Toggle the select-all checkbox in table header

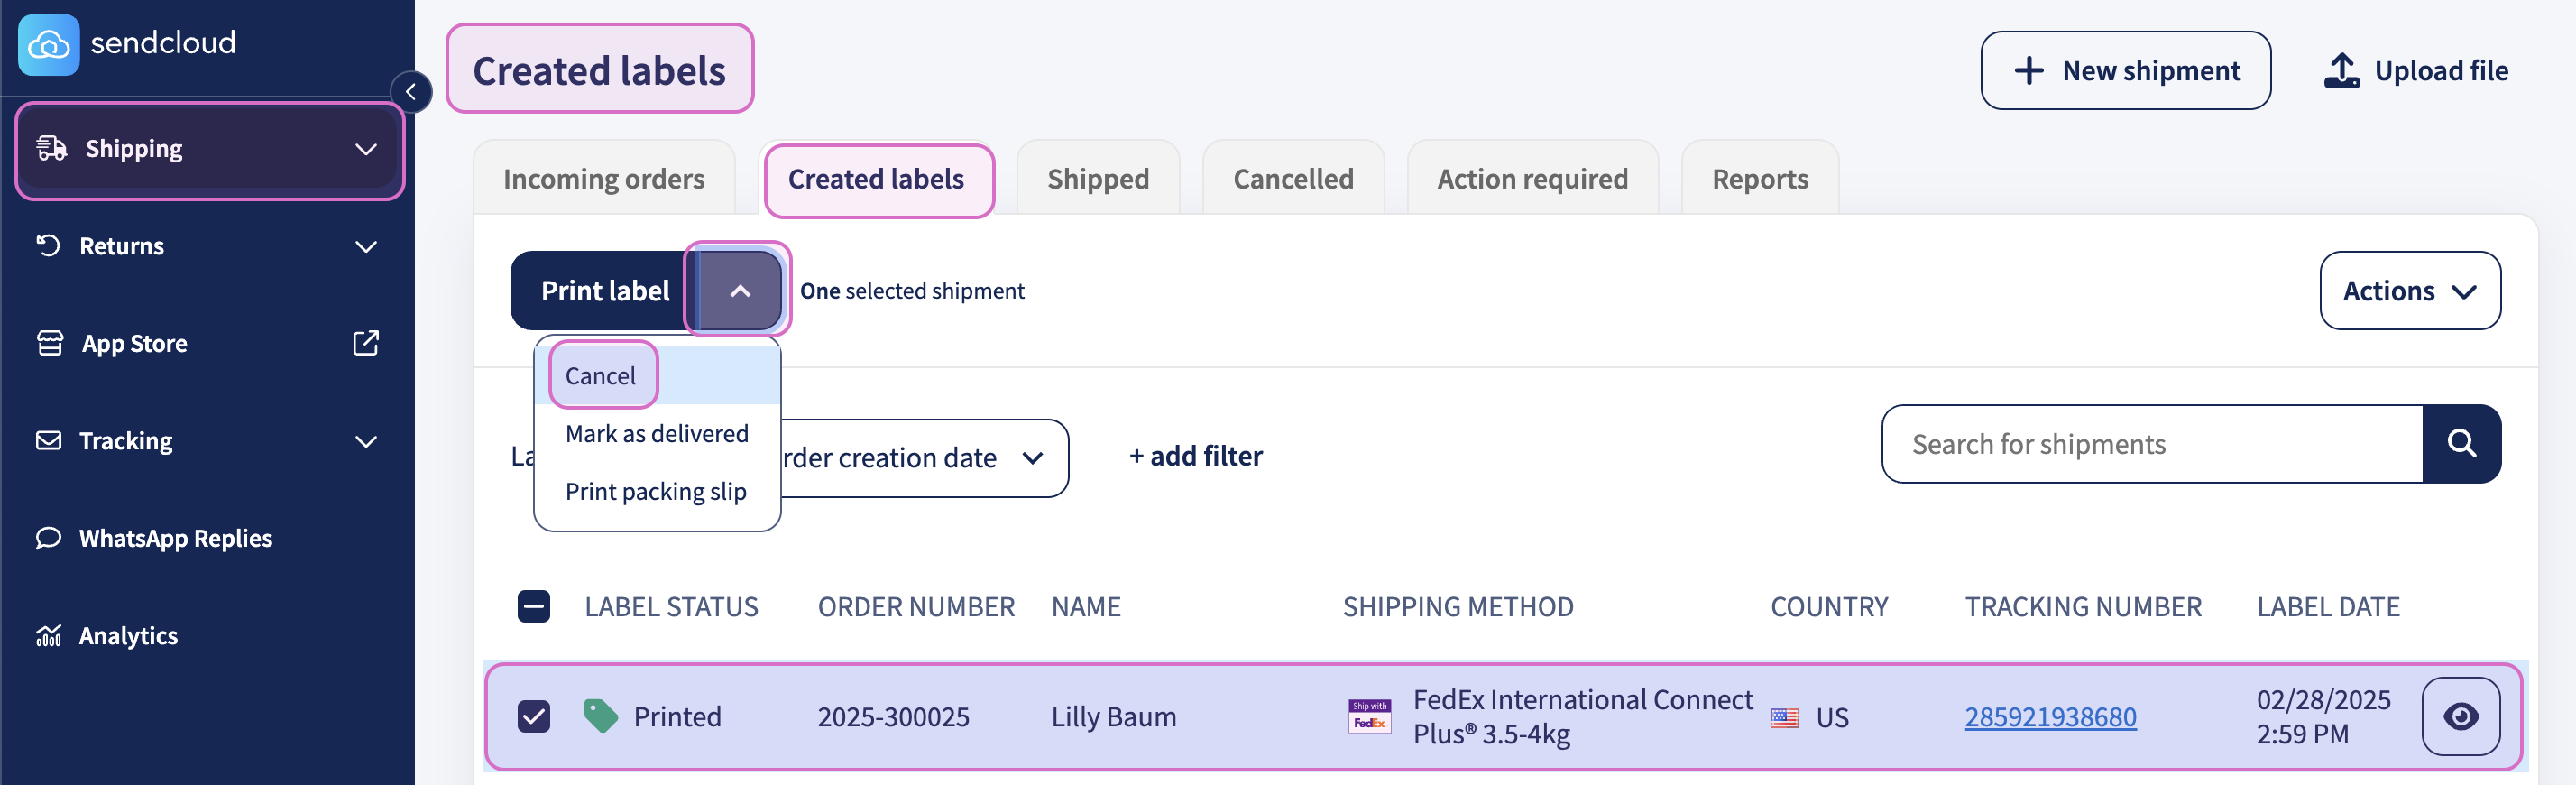[534, 606]
